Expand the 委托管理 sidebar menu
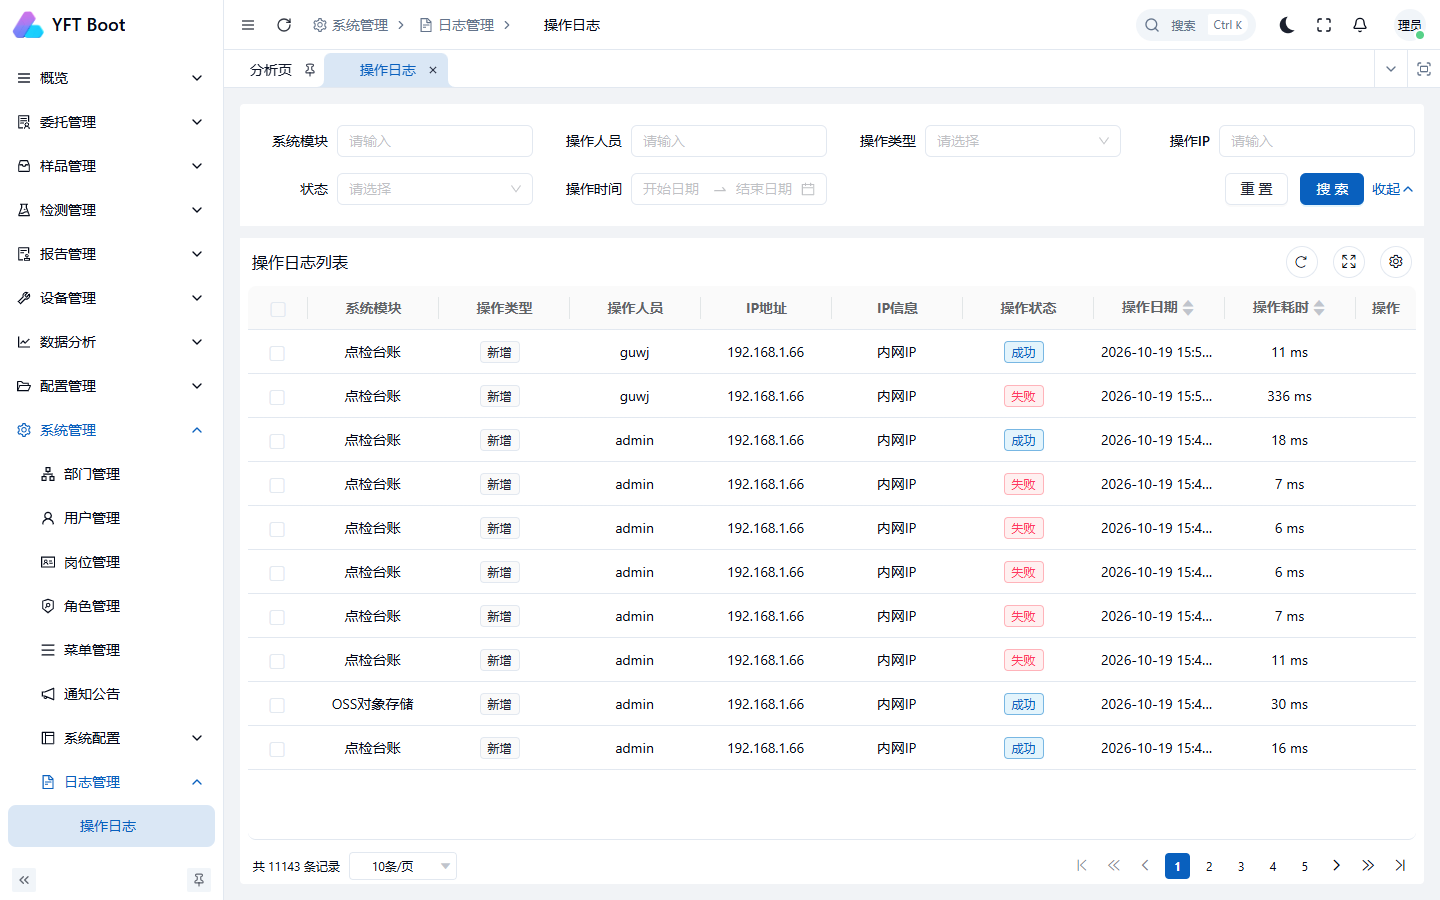The height and width of the screenshot is (900, 1440). (x=111, y=122)
